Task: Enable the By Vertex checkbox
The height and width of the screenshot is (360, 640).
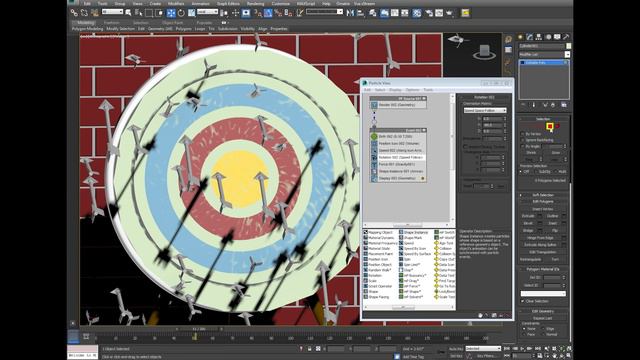Action: tap(523, 134)
